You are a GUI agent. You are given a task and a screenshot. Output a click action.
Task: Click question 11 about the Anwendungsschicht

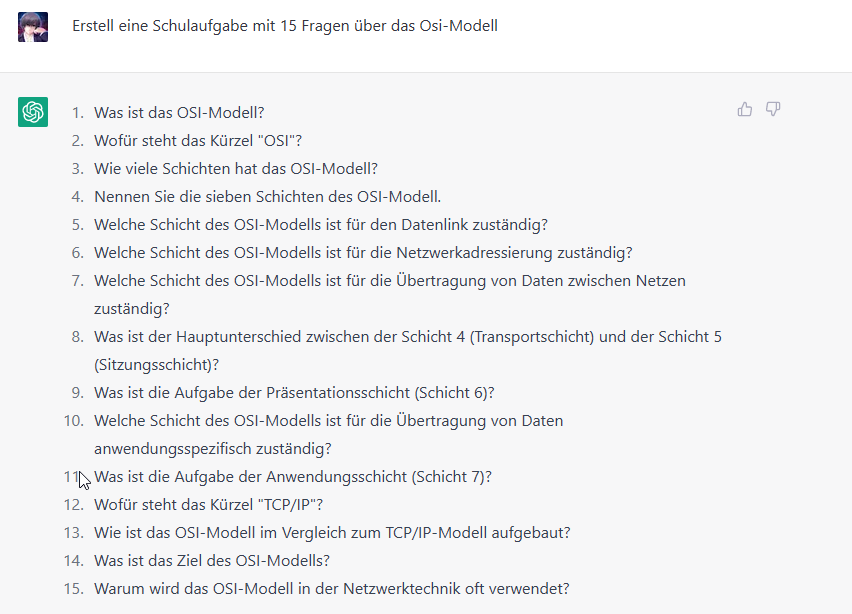[292, 477]
